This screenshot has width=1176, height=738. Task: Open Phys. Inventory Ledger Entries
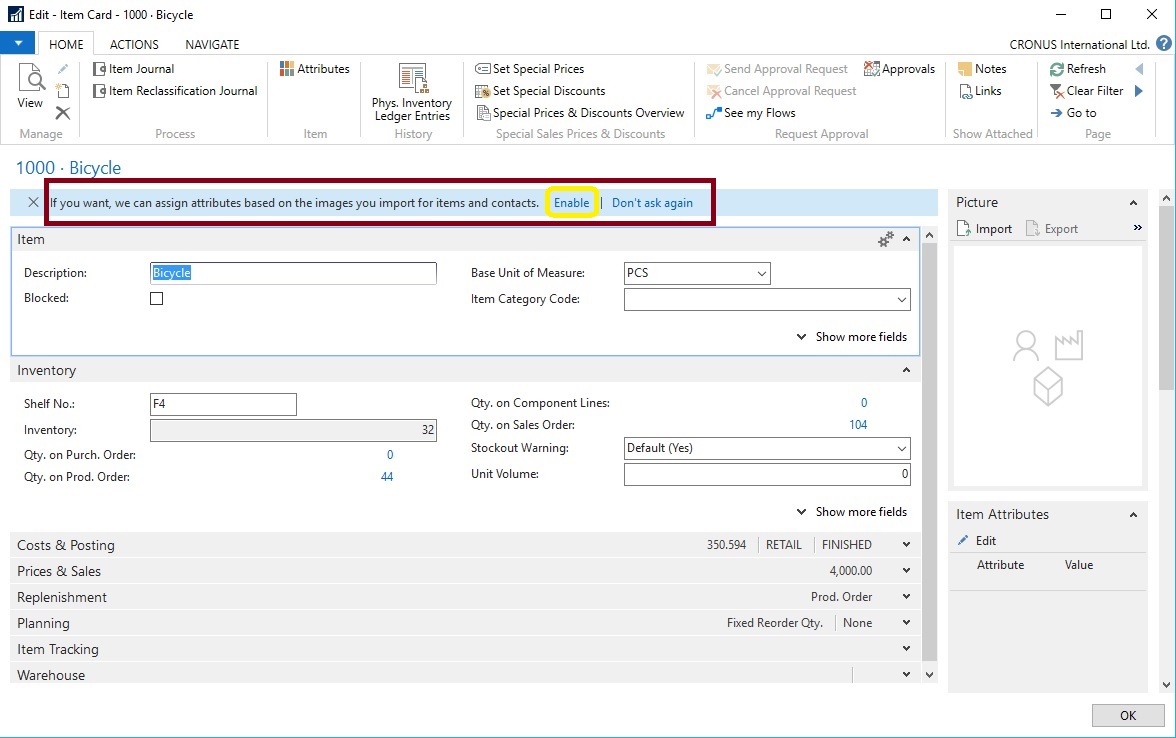coord(412,93)
